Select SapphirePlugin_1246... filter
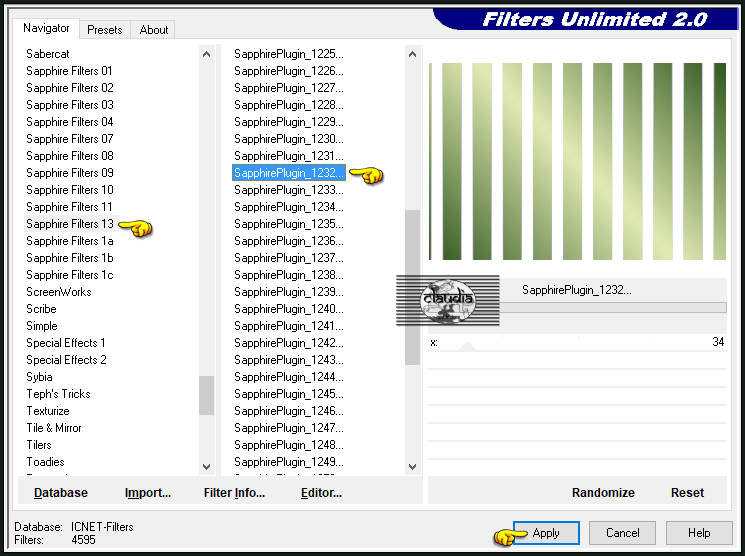The image size is (745, 556). click(x=288, y=411)
